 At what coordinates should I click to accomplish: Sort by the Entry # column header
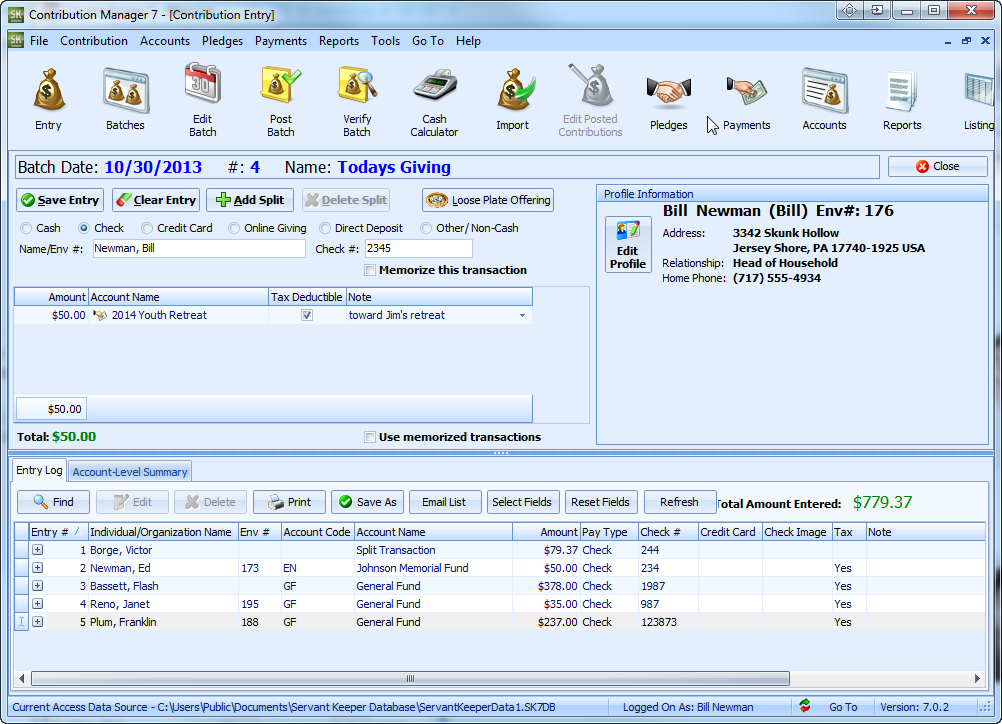point(58,532)
